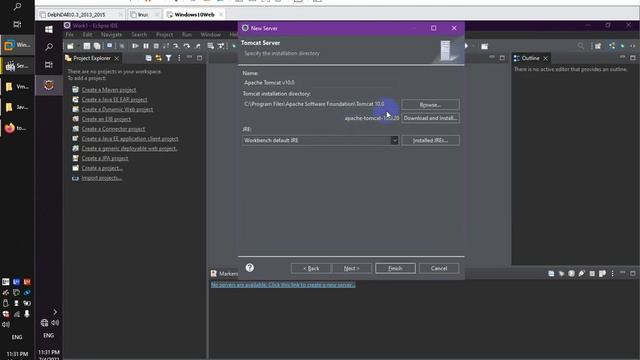640x360 pixels.
Task: Open the filter icon in Project Explorer
Action: coord(169,58)
